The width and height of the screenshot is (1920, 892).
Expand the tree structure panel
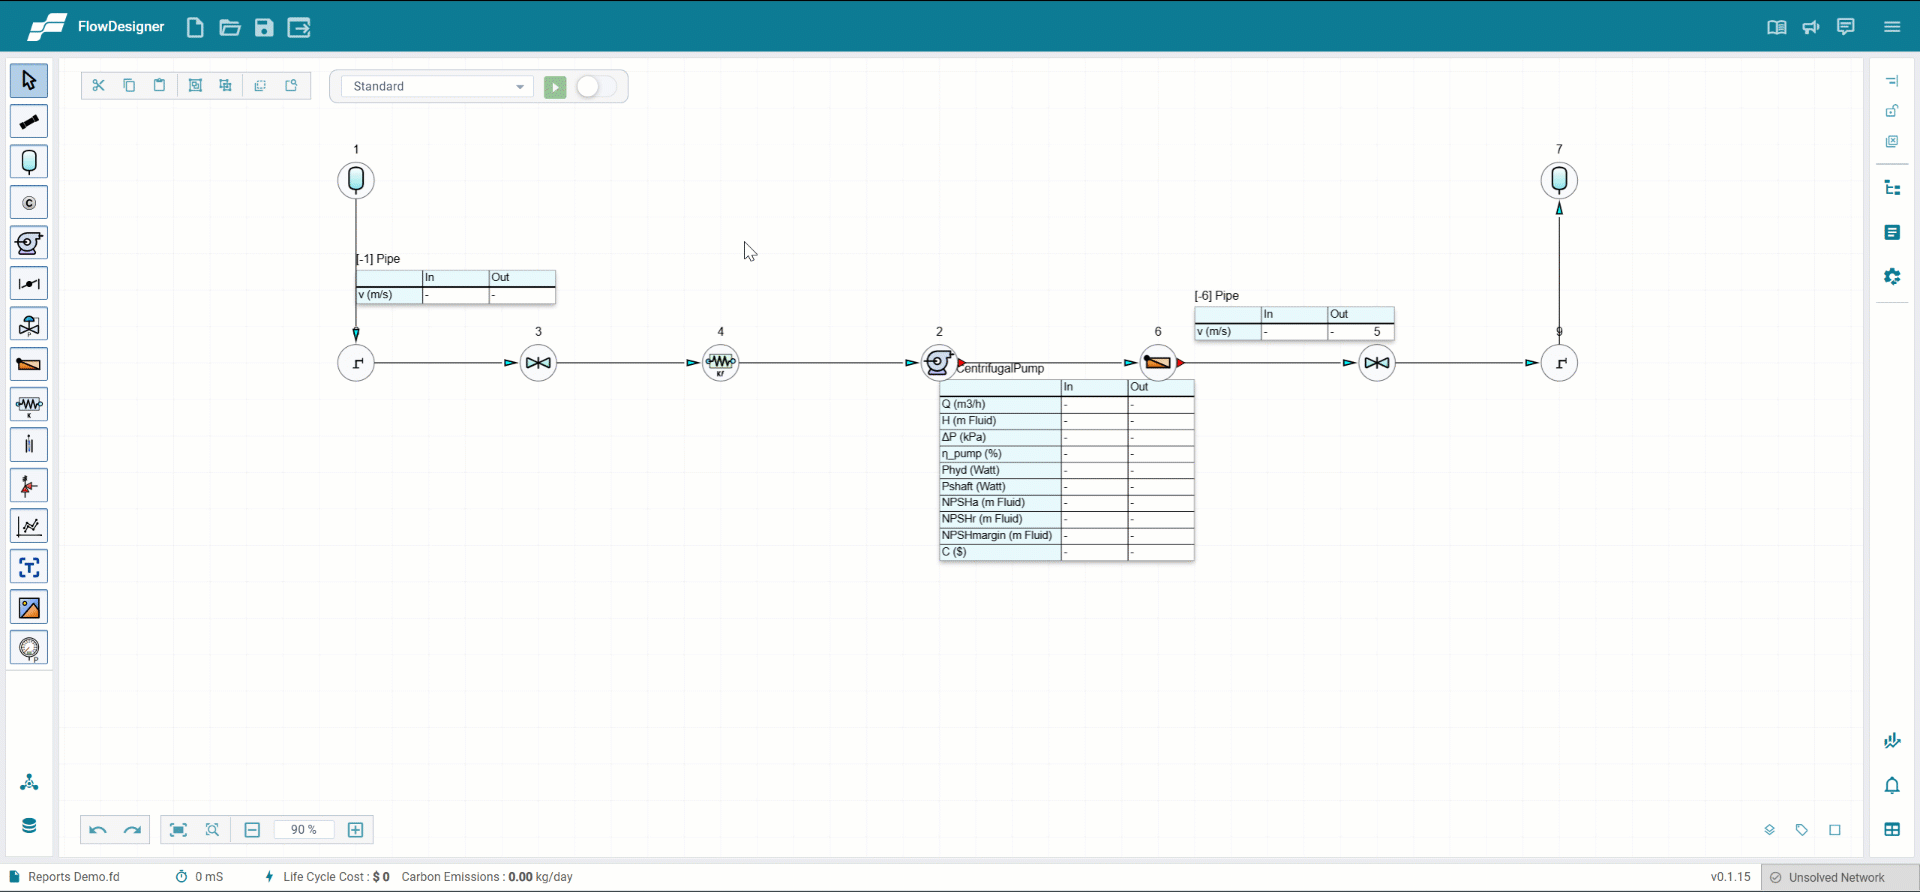(1892, 188)
